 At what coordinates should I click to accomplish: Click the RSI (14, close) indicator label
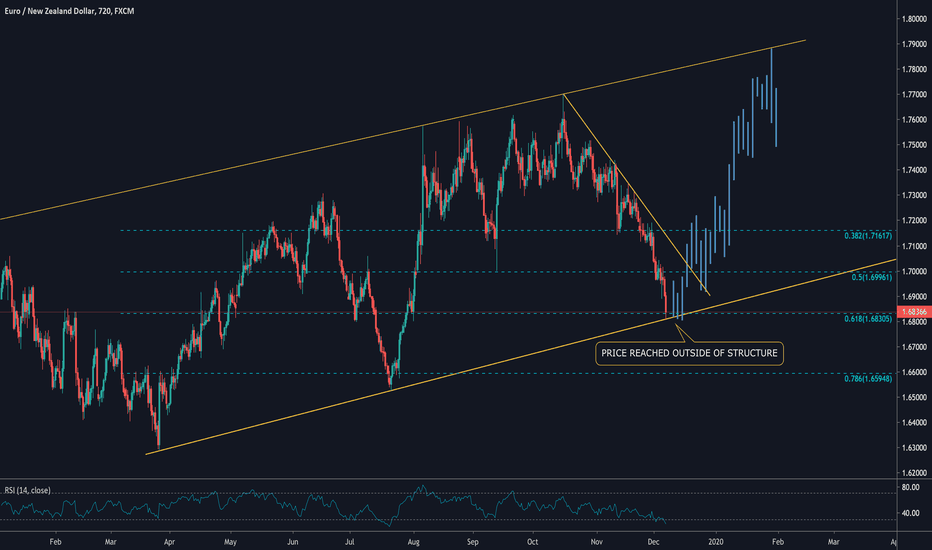tap(28, 490)
